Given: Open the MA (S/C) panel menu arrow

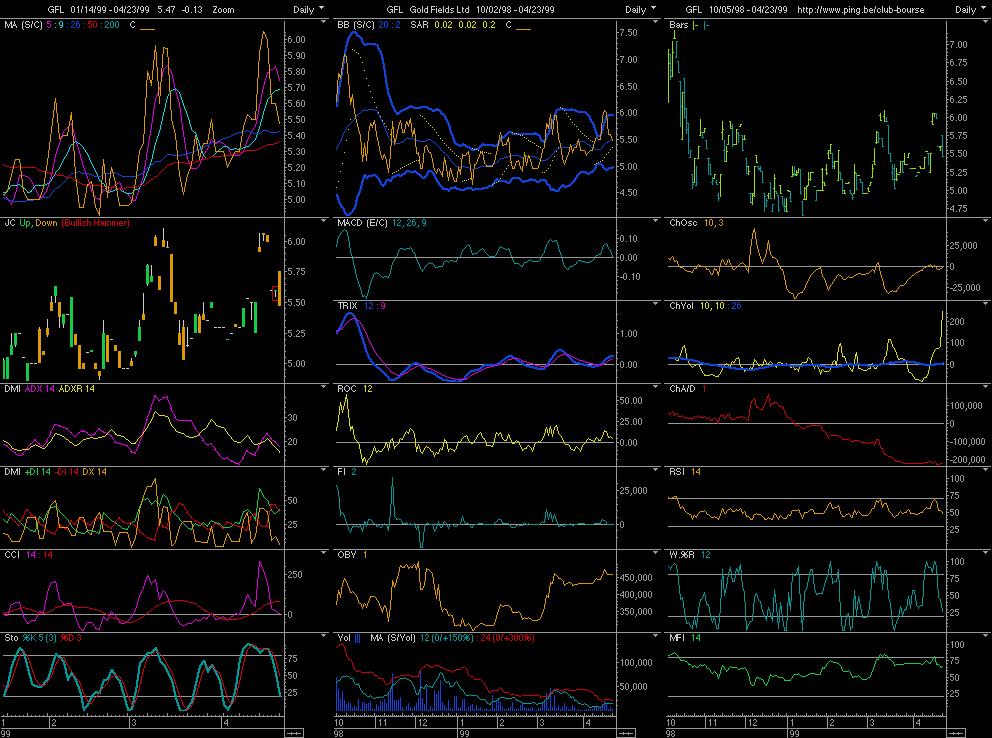Looking at the screenshot, I should [324, 22].
